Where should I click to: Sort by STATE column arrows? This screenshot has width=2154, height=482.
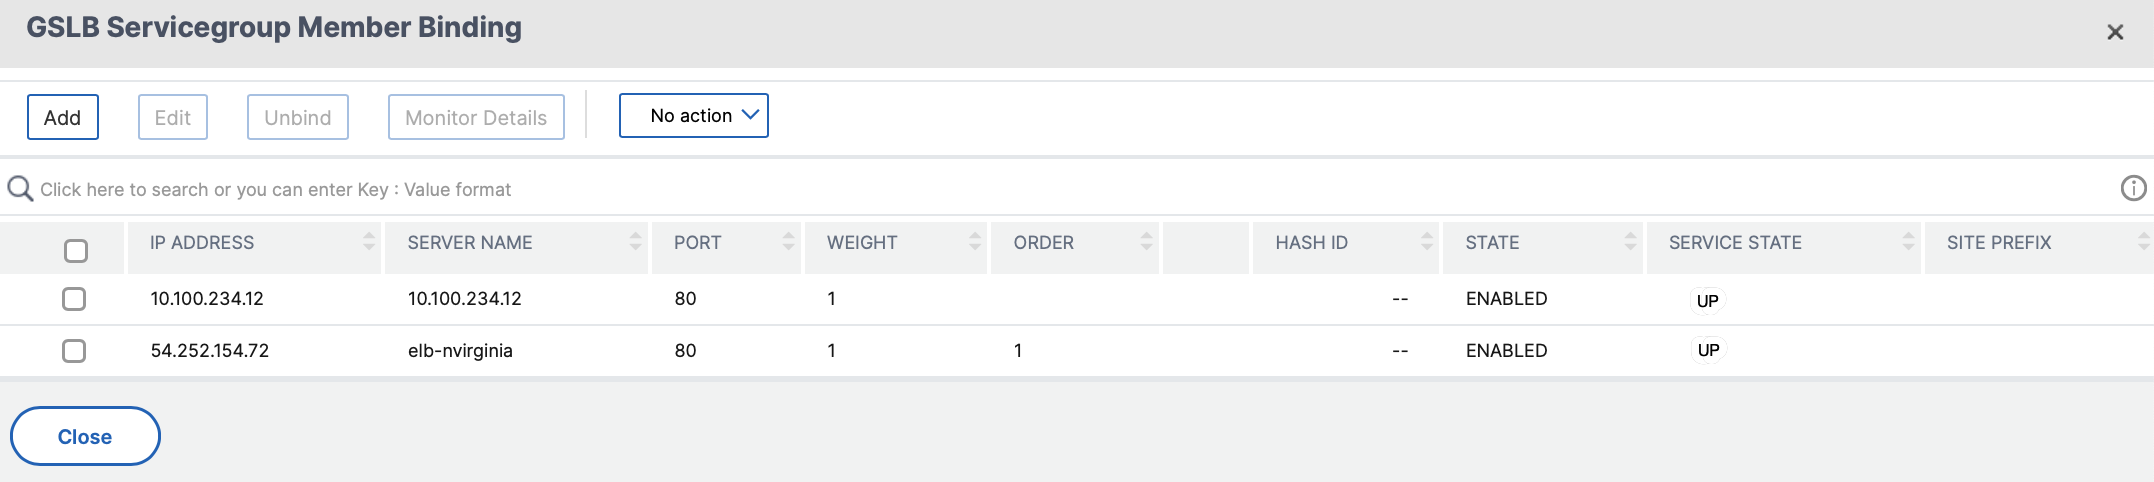[x=1630, y=241]
